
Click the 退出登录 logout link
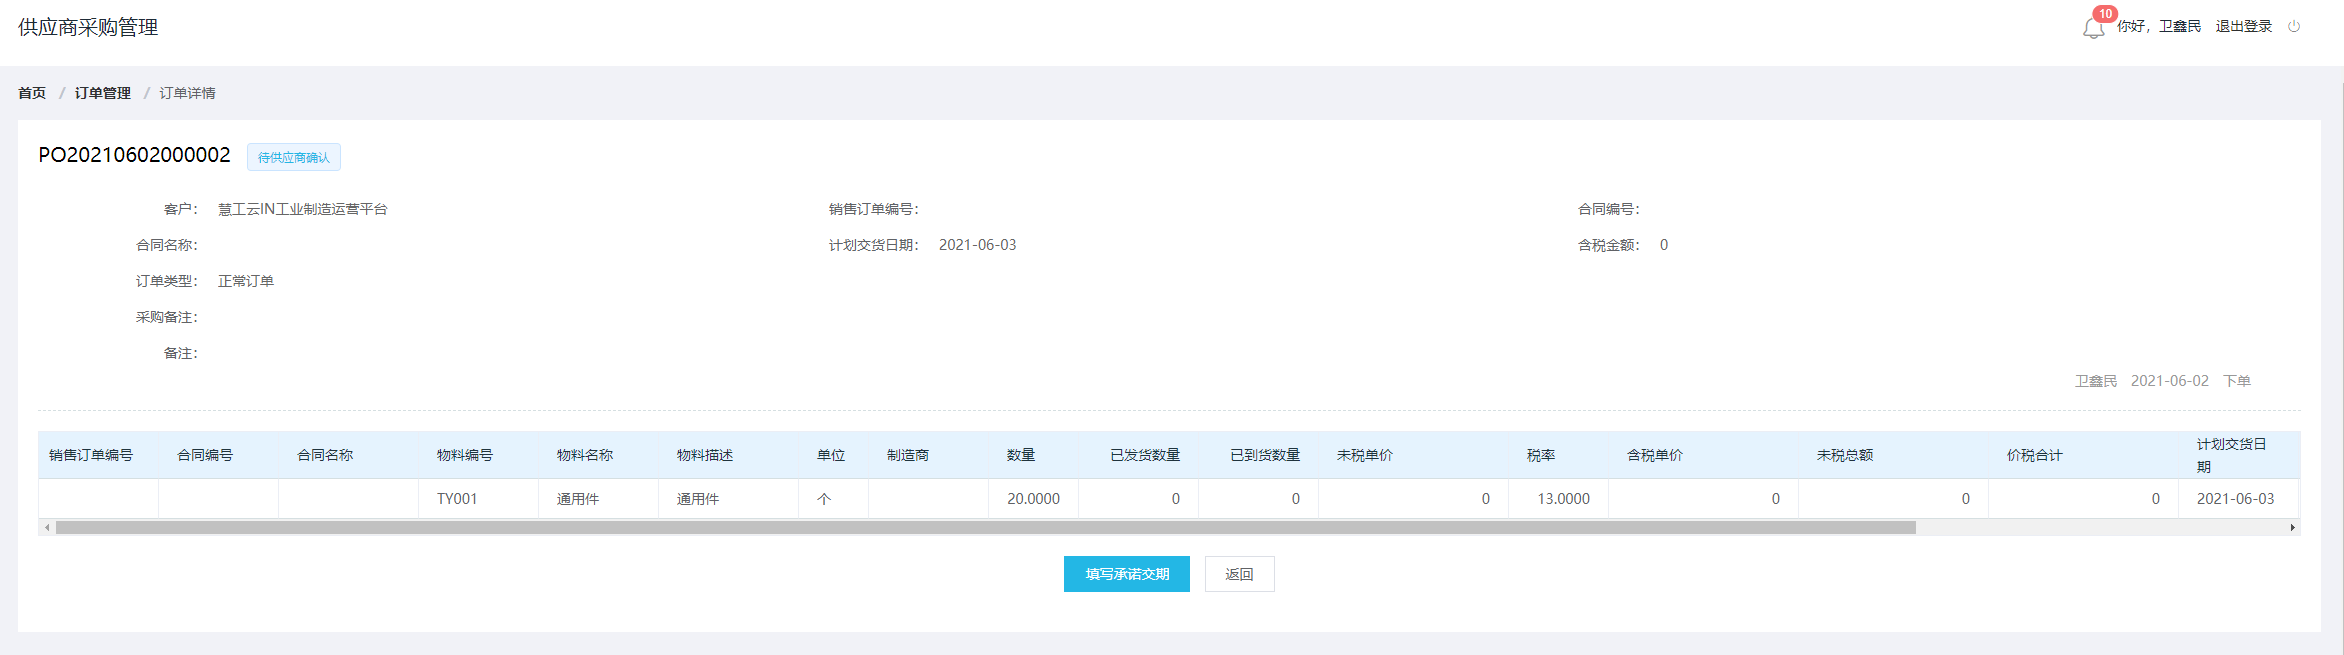2243,26
